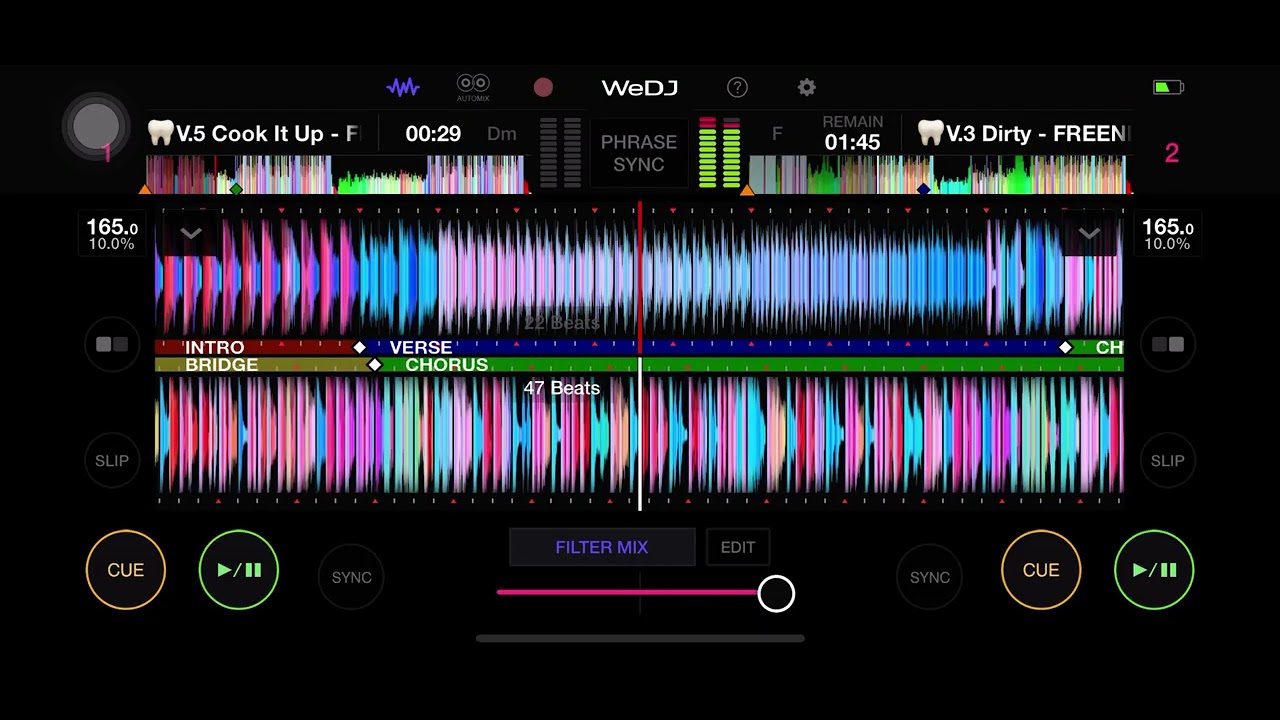This screenshot has height=720, width=1280.
Task: Tap the F key label on deck 2
Action: click(777, 134)
